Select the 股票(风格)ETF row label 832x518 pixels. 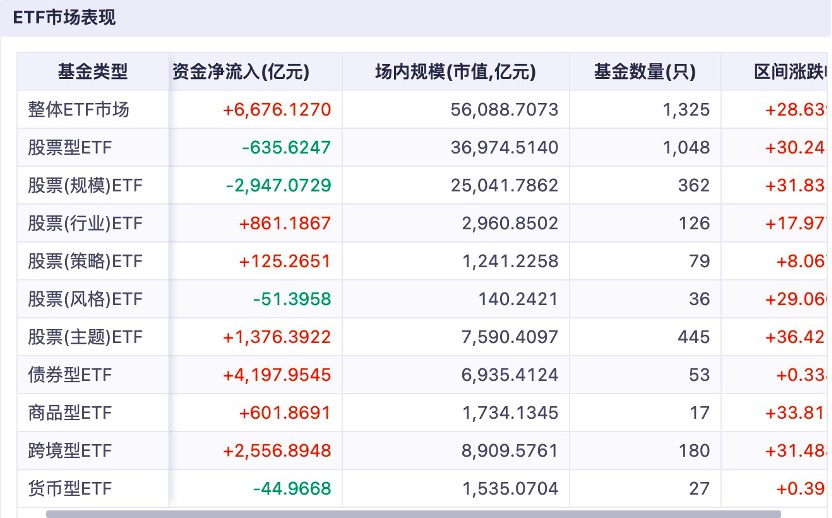(x=86, y=299)
